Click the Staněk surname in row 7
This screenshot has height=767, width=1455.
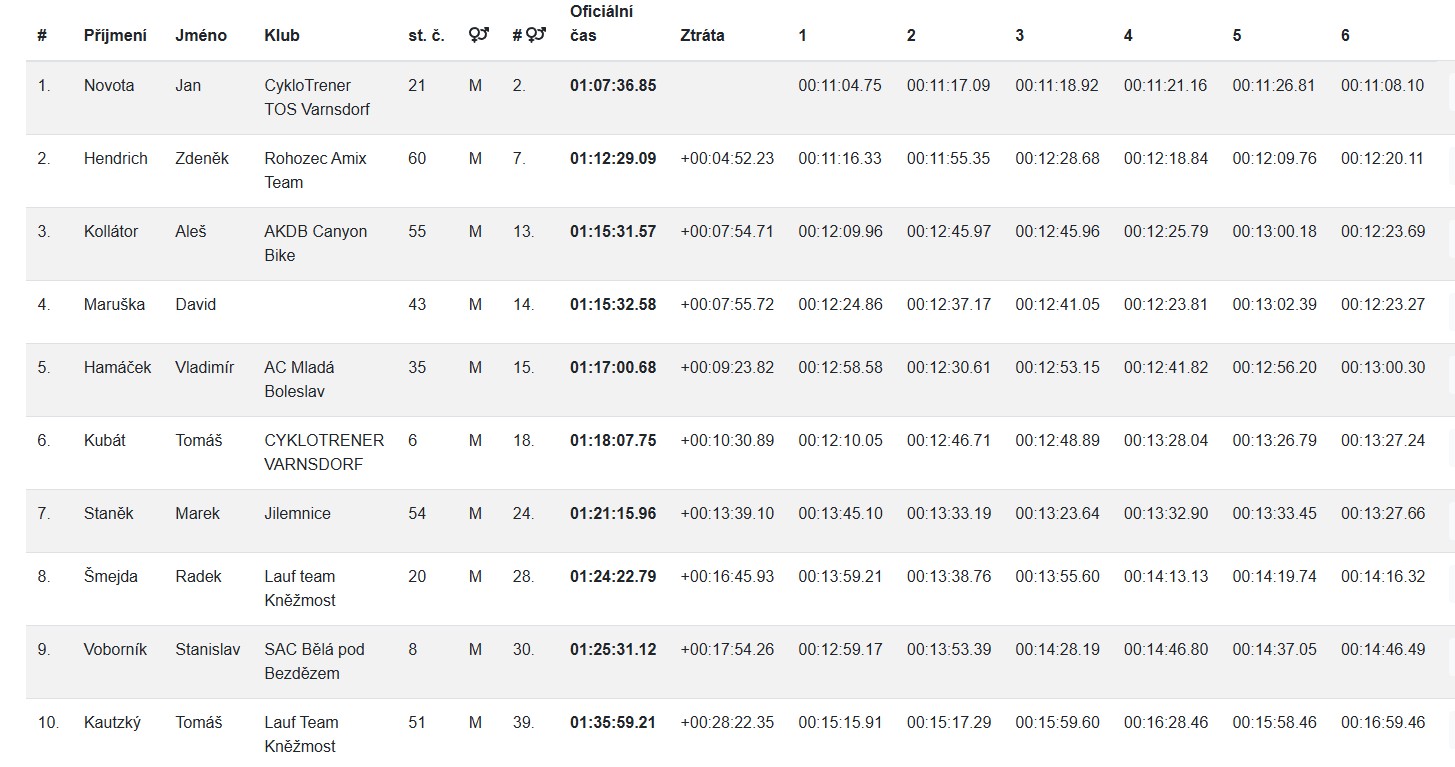click(108, 514)
